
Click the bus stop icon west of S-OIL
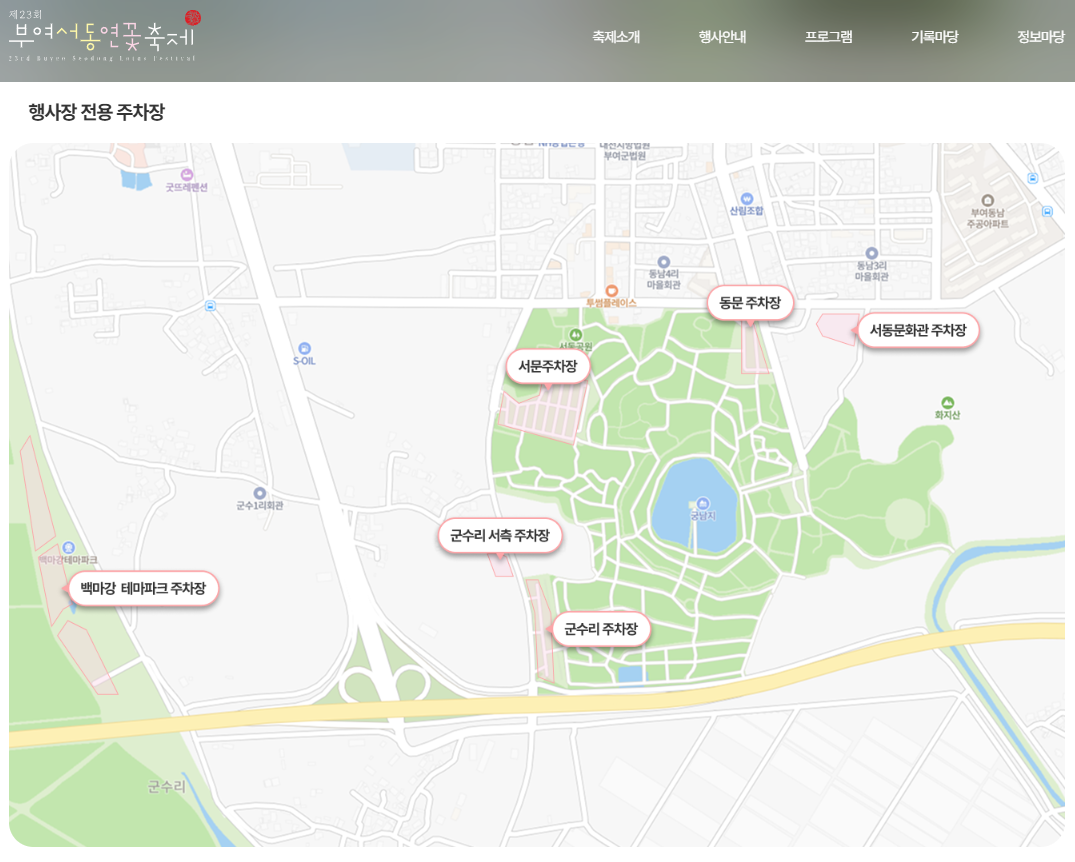[x=210, y=306]
